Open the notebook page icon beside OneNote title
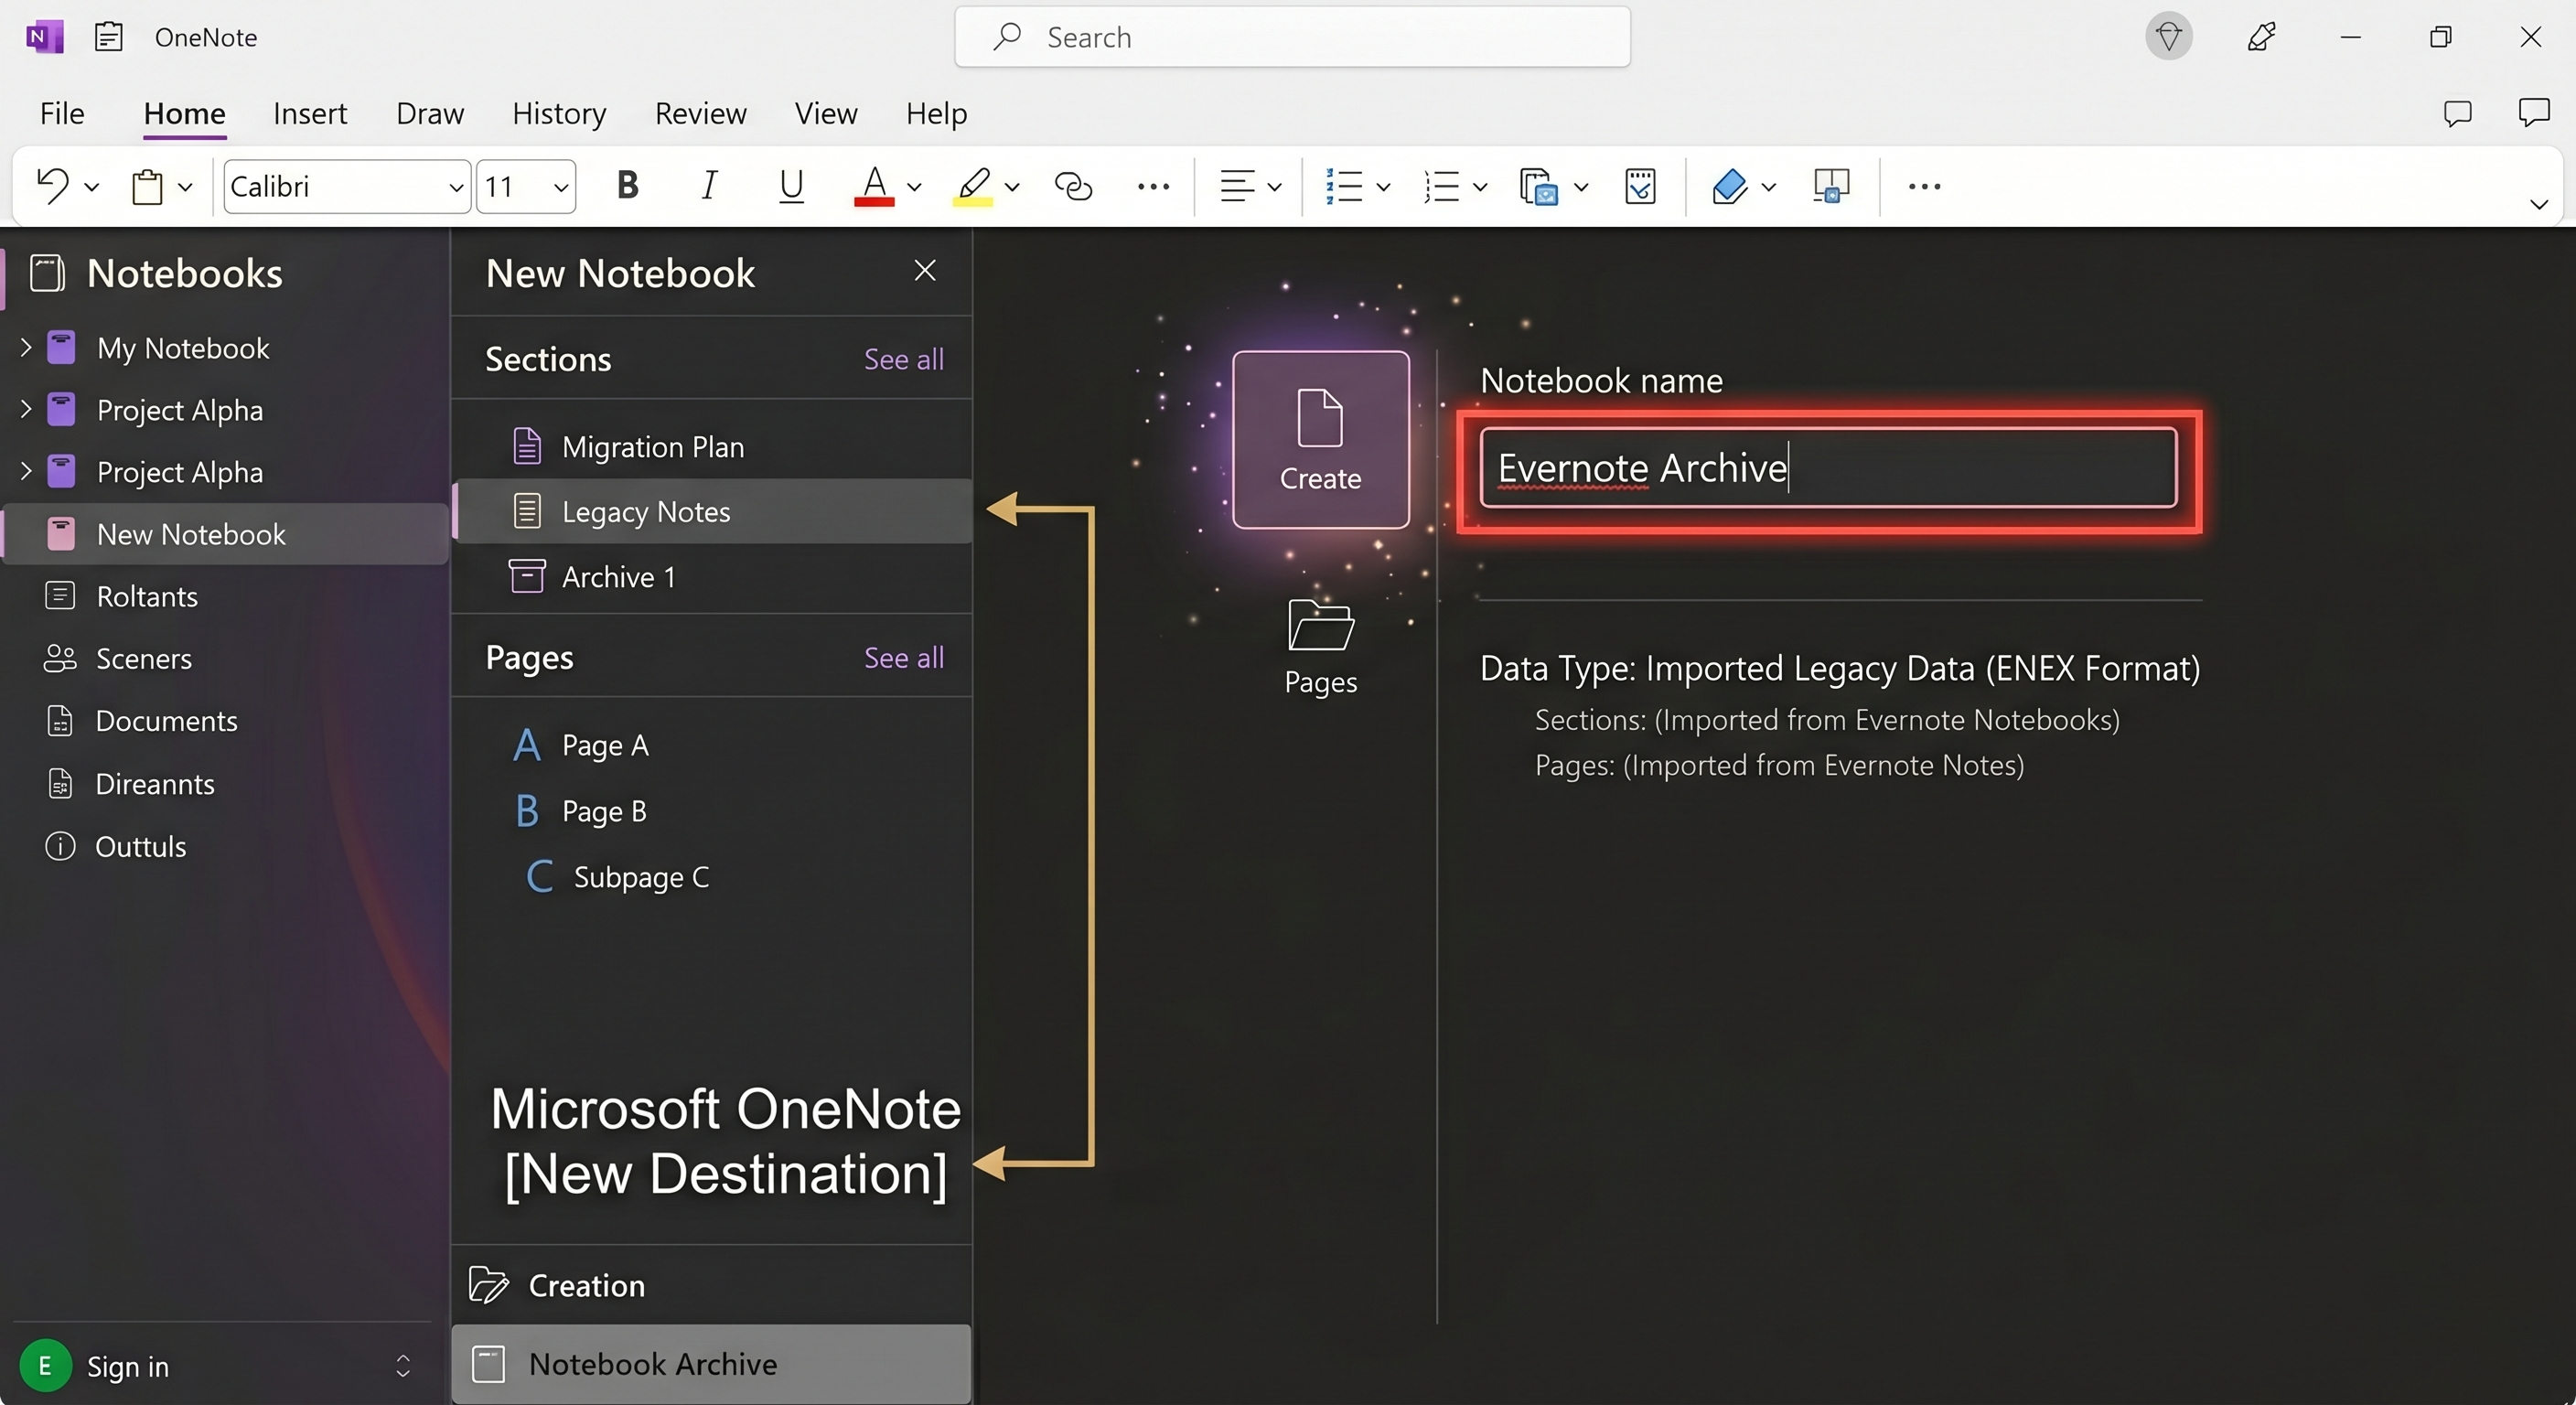 pos(108,37)
